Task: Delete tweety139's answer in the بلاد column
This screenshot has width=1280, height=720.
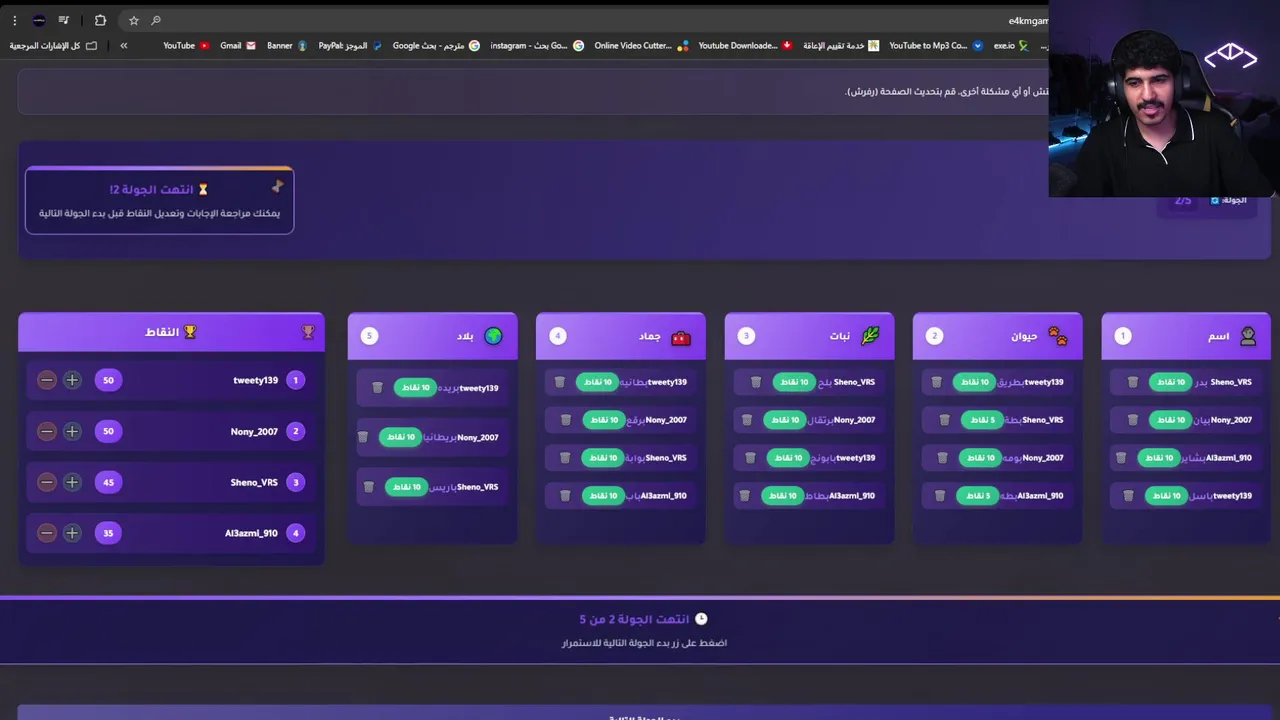Action: [378, 388]
